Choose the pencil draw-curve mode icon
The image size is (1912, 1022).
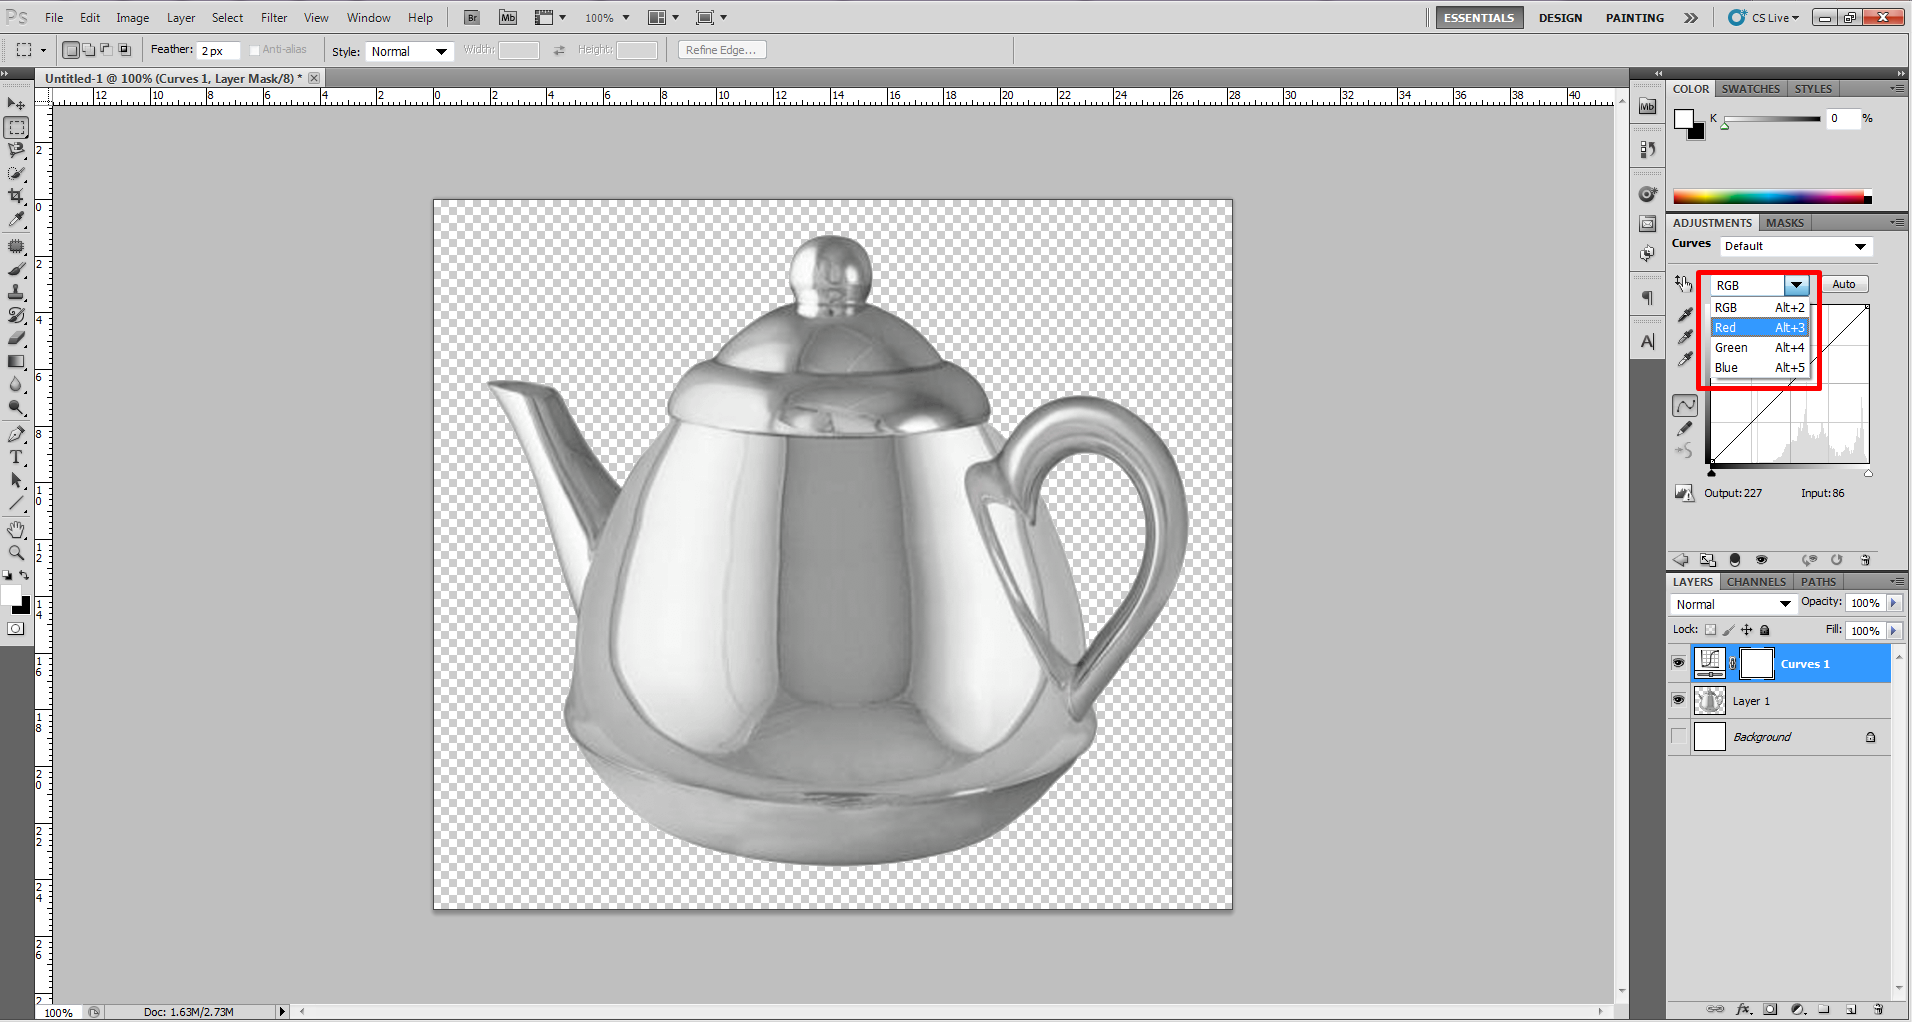[x=1685, y=429]
